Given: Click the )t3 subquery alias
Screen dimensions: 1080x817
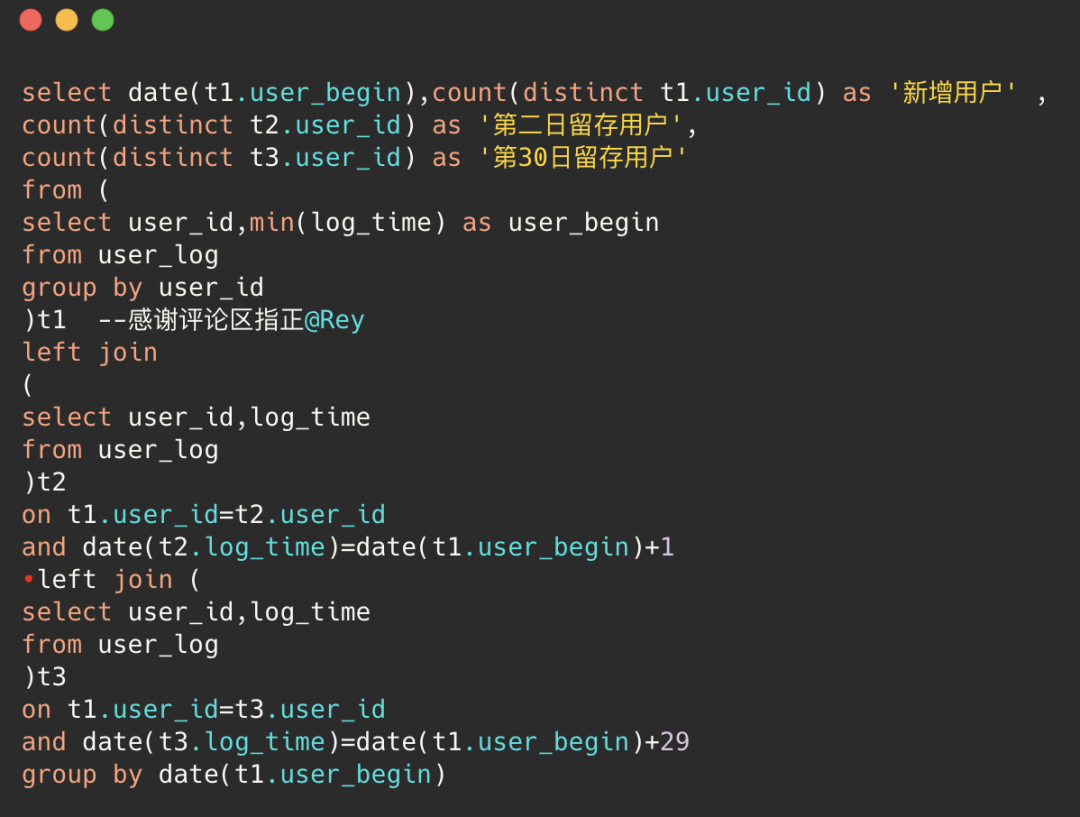Looking at the screenshot, I should [44, 677].
